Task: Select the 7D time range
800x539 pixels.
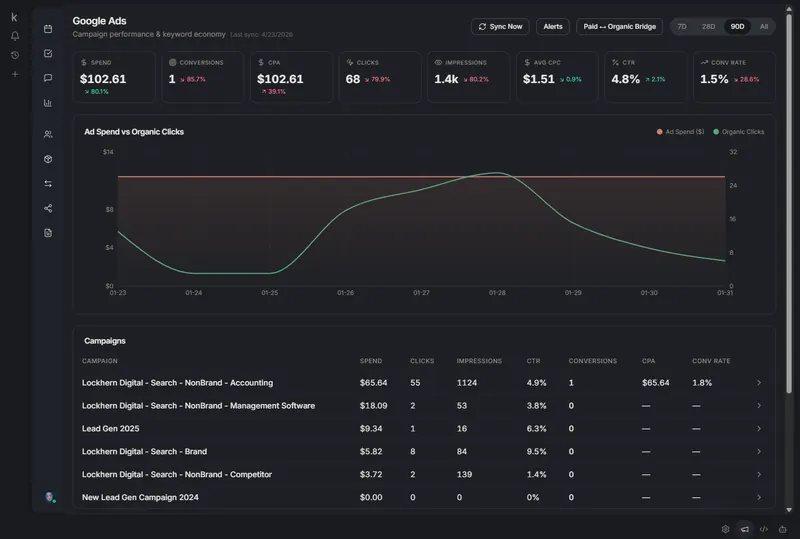Action: [x=682, y=27]
